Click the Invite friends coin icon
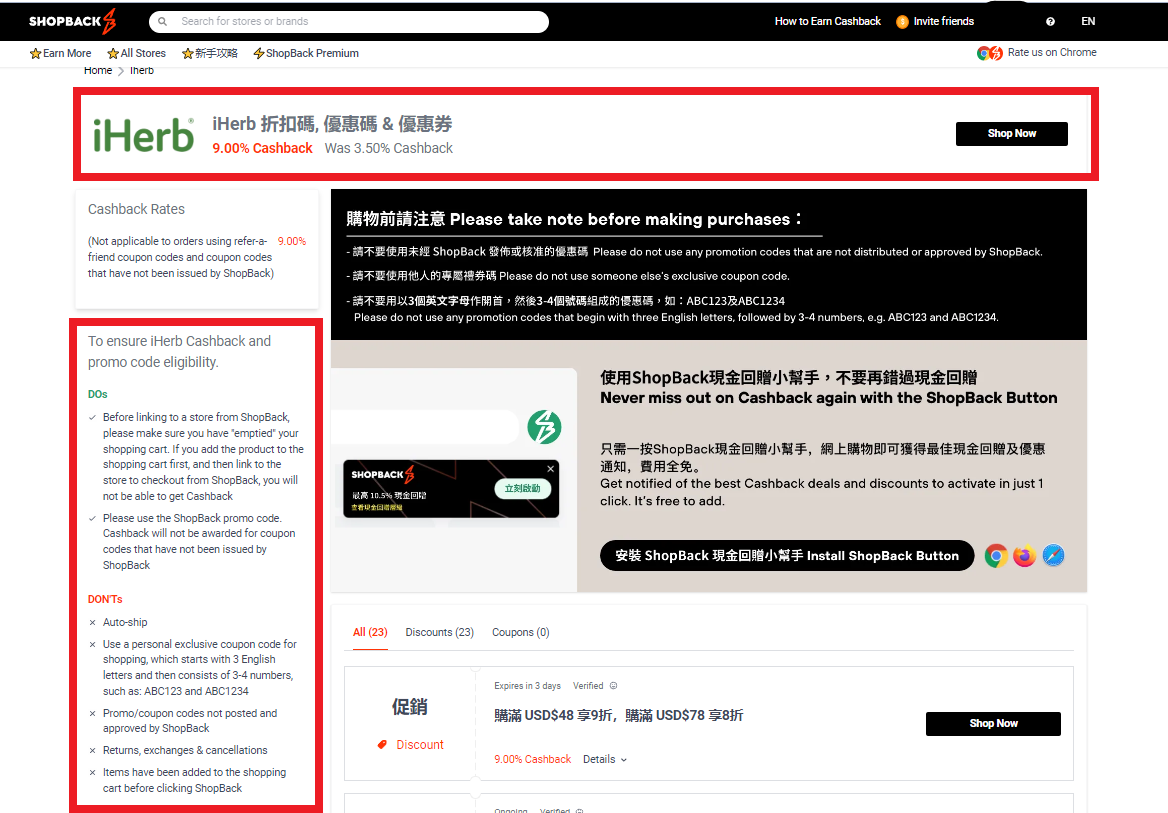The image size is (1168, 813). tap(902, 22)
